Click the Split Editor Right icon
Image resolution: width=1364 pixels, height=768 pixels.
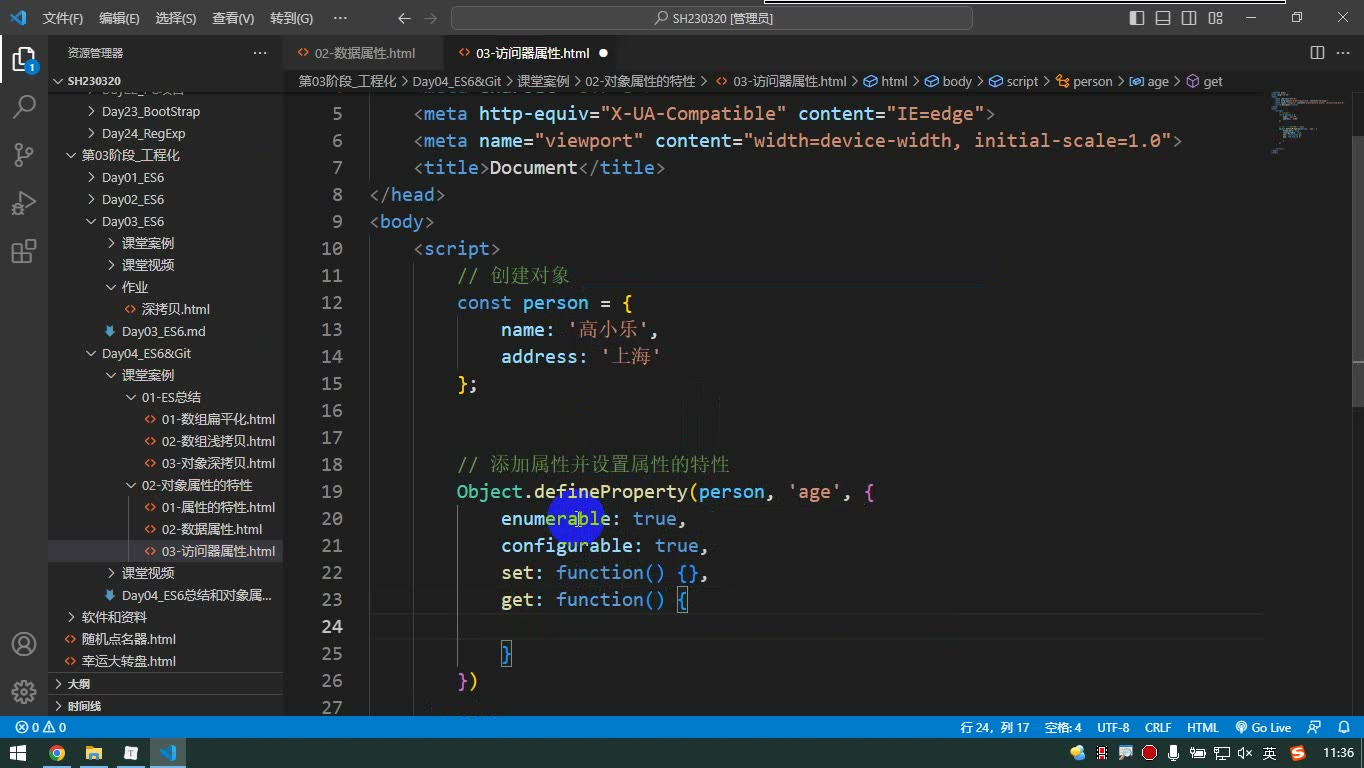click(1317, 53)
